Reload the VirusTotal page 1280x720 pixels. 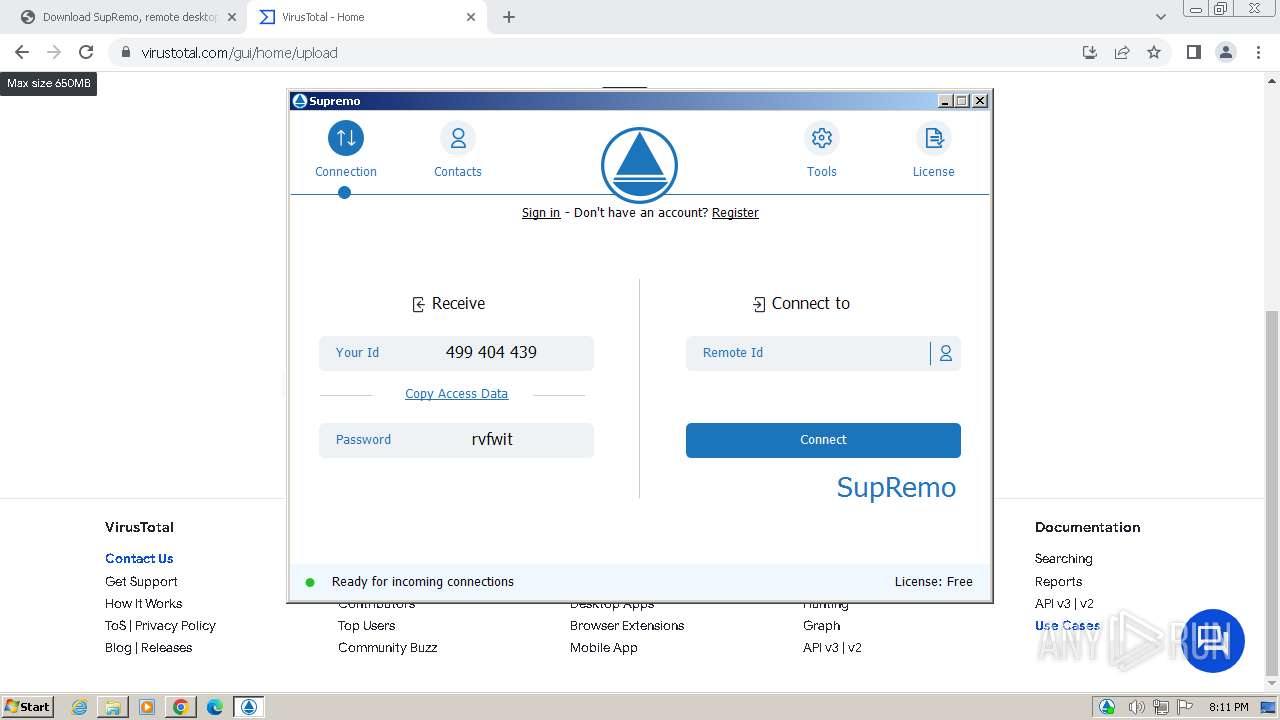pos(86,52)
